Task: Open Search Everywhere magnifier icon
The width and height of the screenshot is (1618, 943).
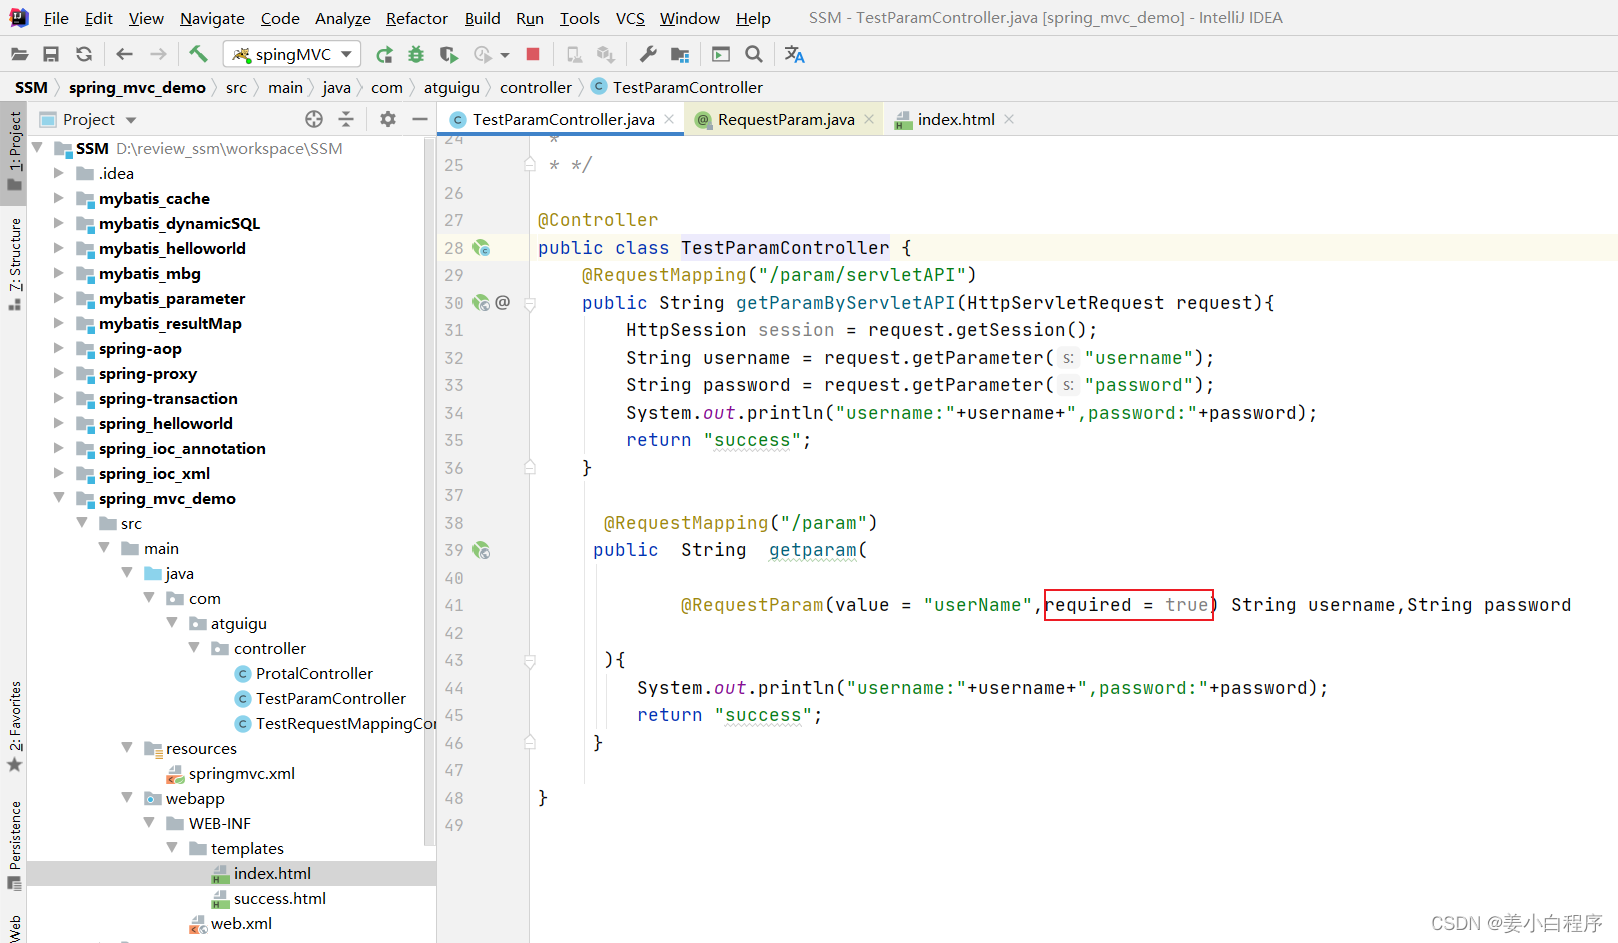Action: pyautogui.click(x=754, y=54)
